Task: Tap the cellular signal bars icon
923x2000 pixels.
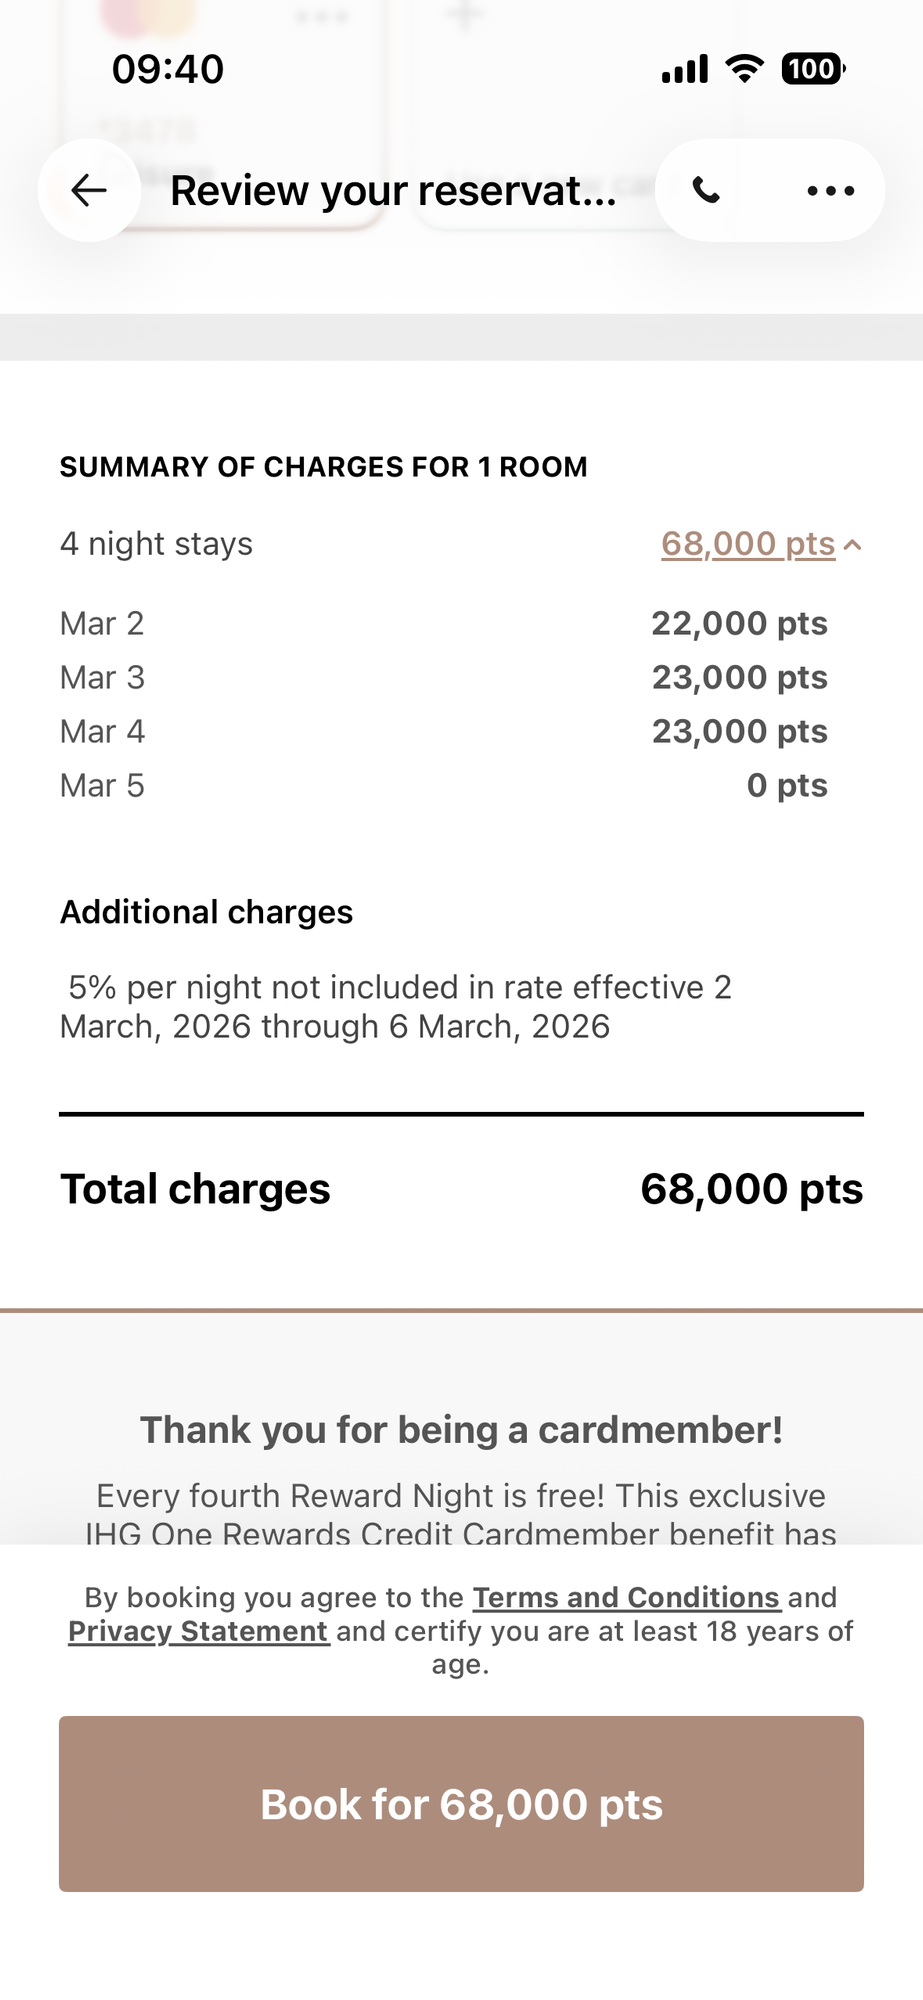Action: [x=685, y=69]
